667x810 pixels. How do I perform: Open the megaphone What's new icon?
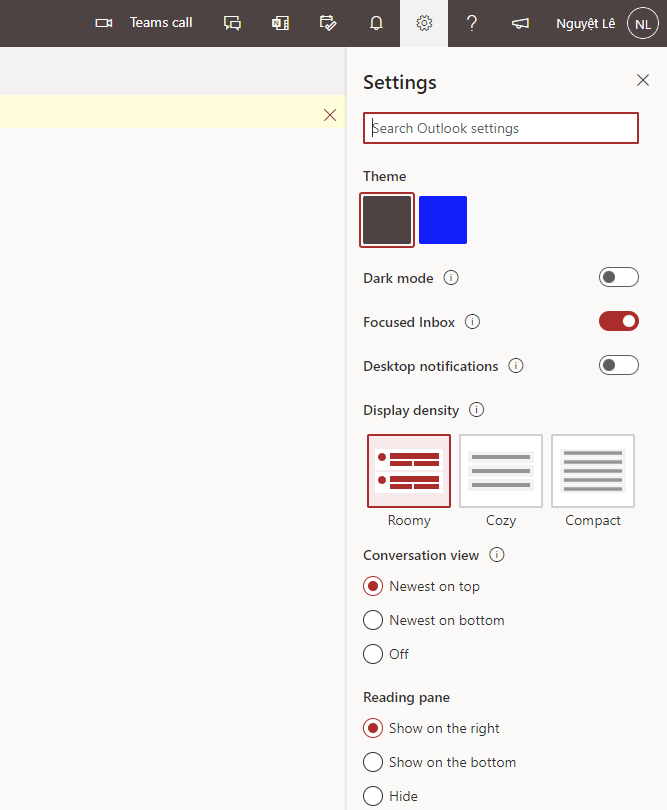pyautogui.click(x=520, y=23)
